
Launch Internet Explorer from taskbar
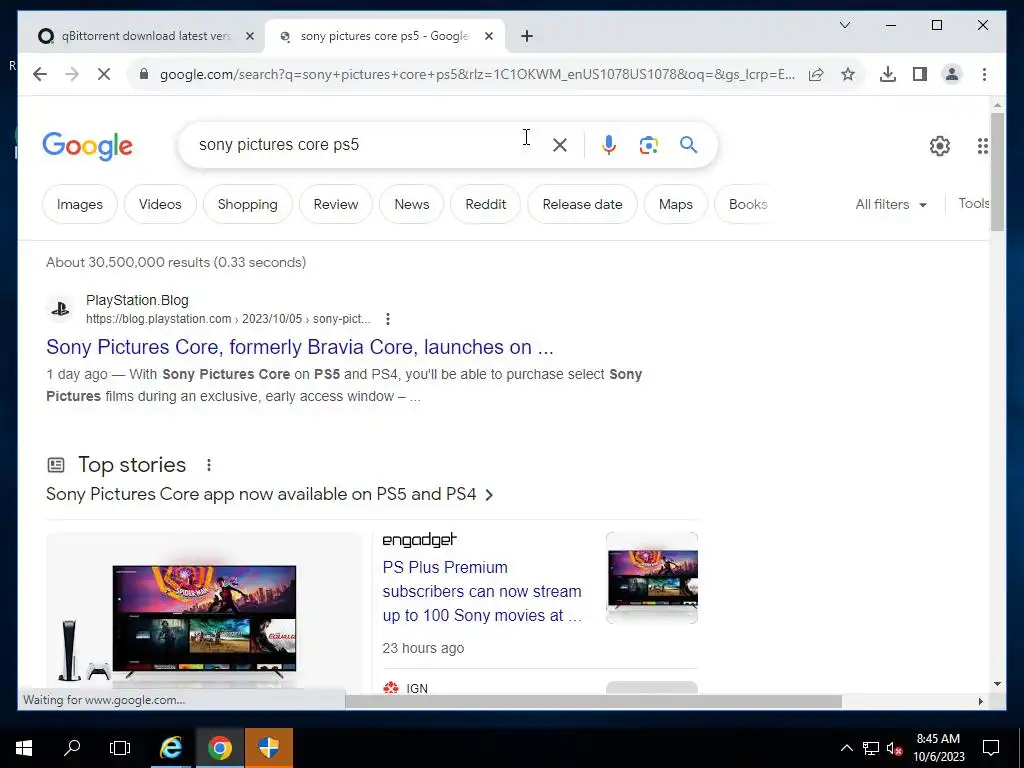click(x=171, y=748)
